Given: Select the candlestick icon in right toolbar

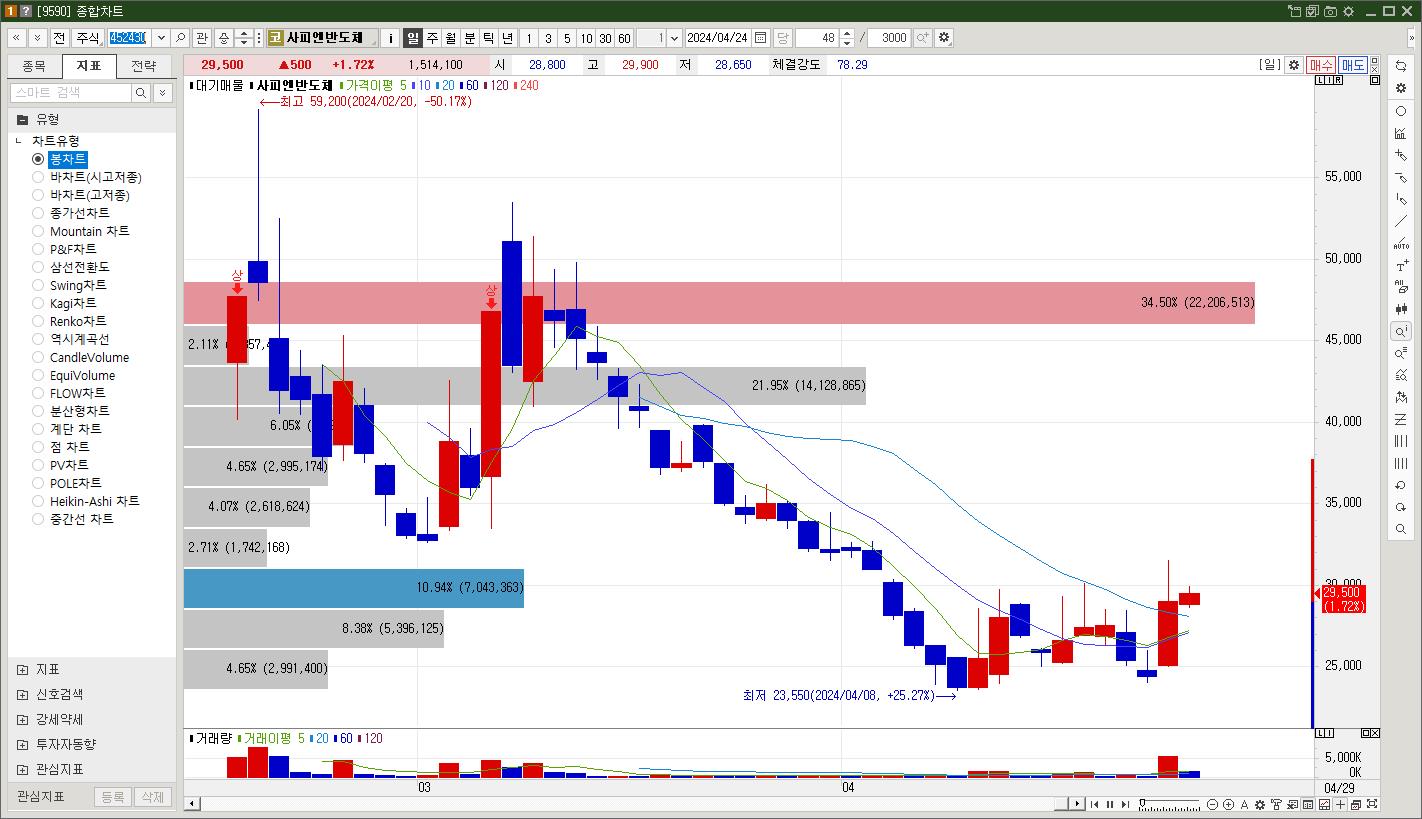Looking at the screenshot, I should (x=1401, y=309).
